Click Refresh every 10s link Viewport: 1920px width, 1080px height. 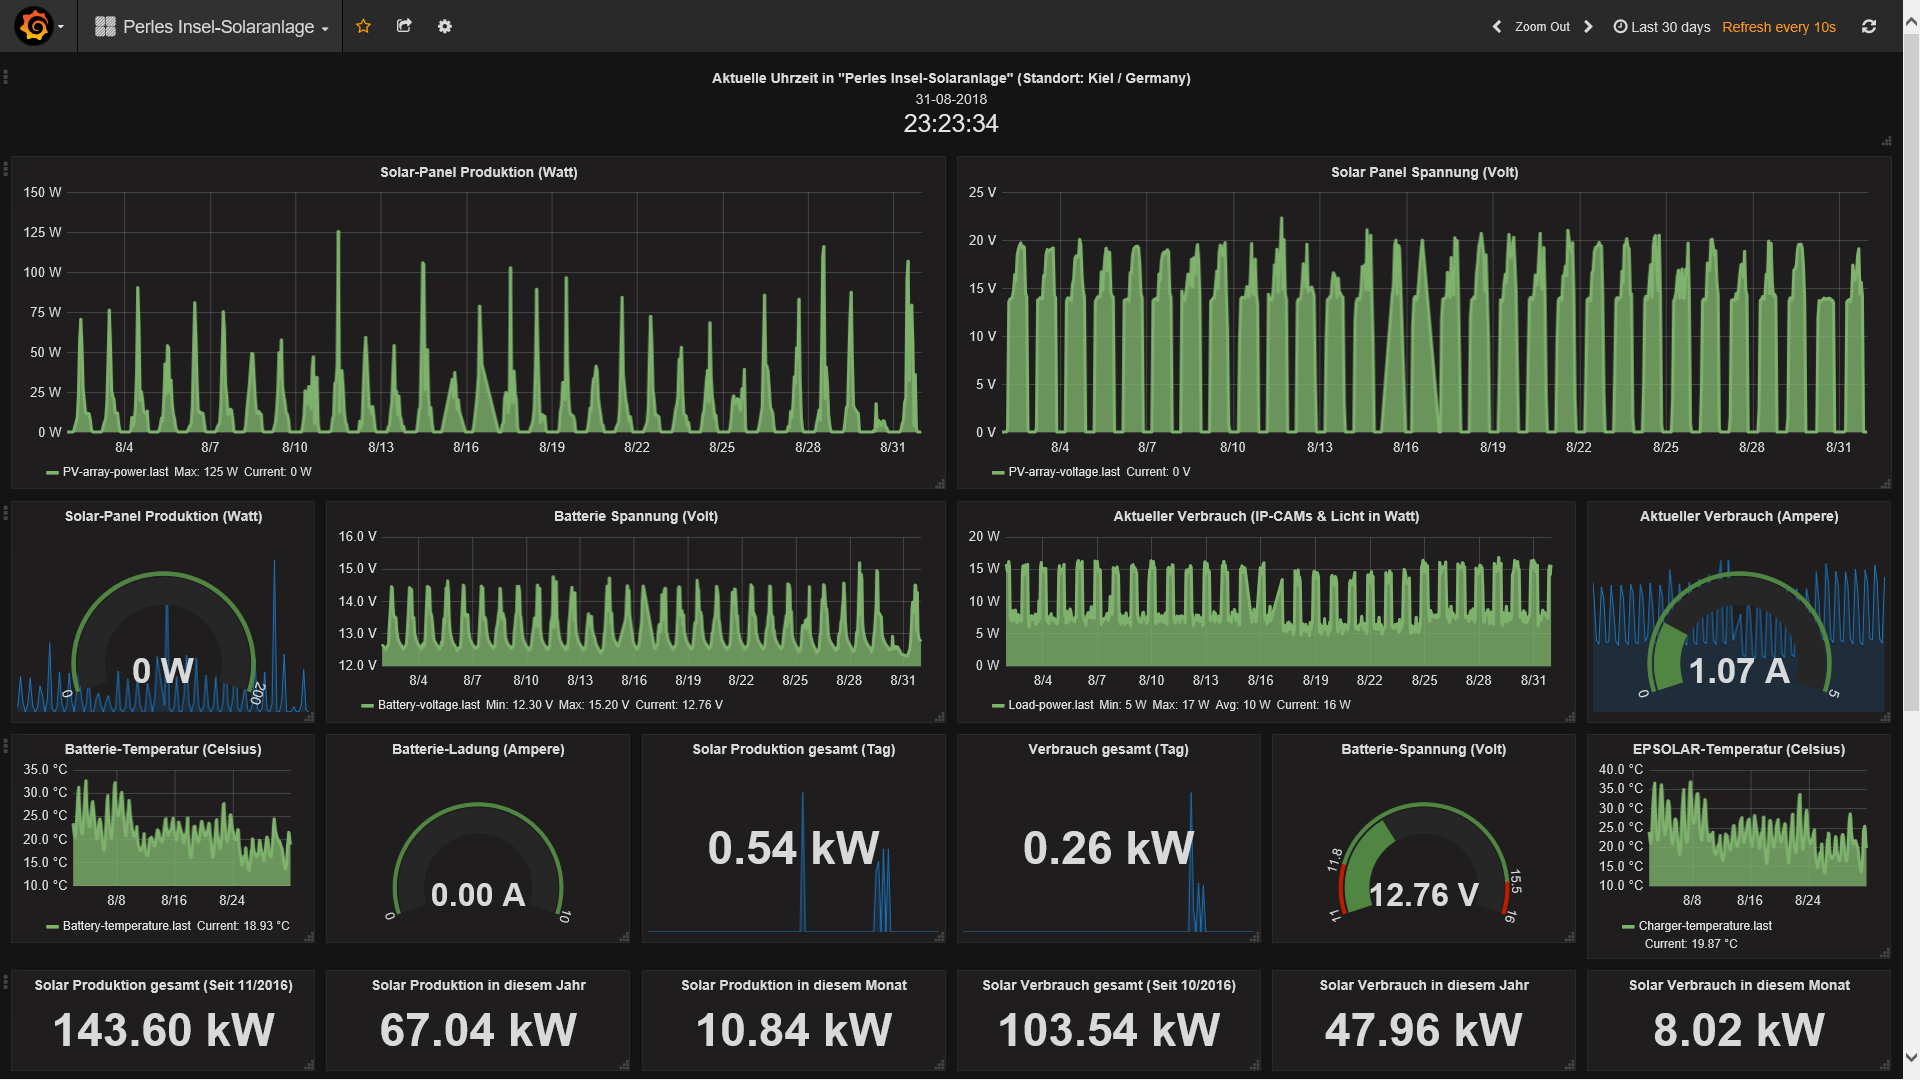tap(1779, 27)
